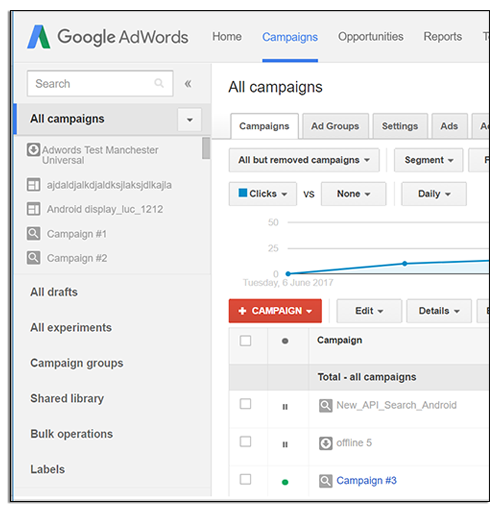
Task: Select the Campaigns top navigation item
Action: click(290, 37)
